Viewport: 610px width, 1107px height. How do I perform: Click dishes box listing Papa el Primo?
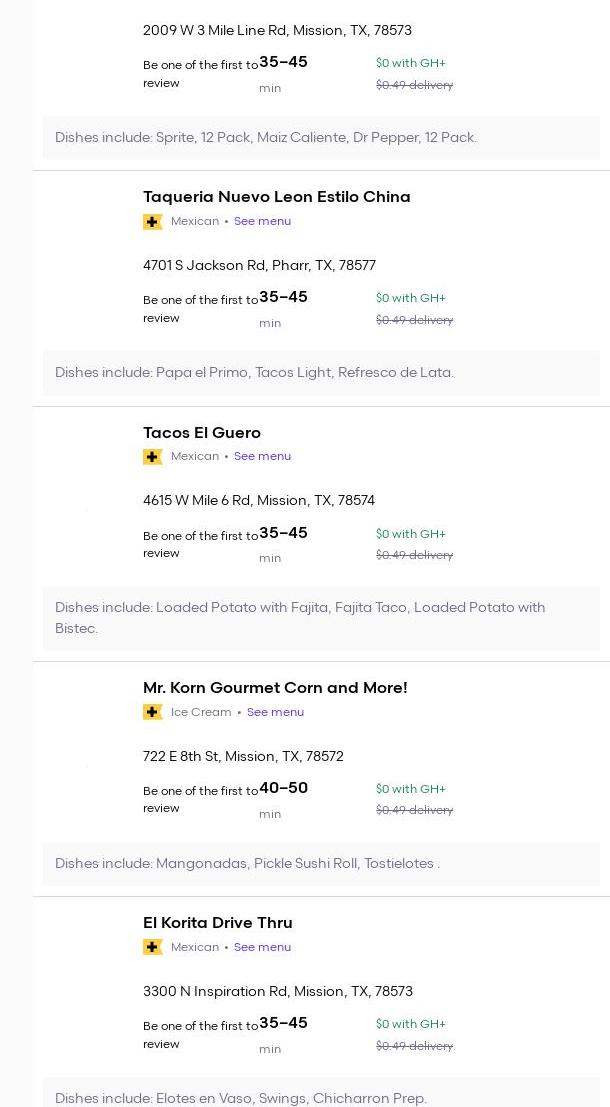[x=321, y=373]
